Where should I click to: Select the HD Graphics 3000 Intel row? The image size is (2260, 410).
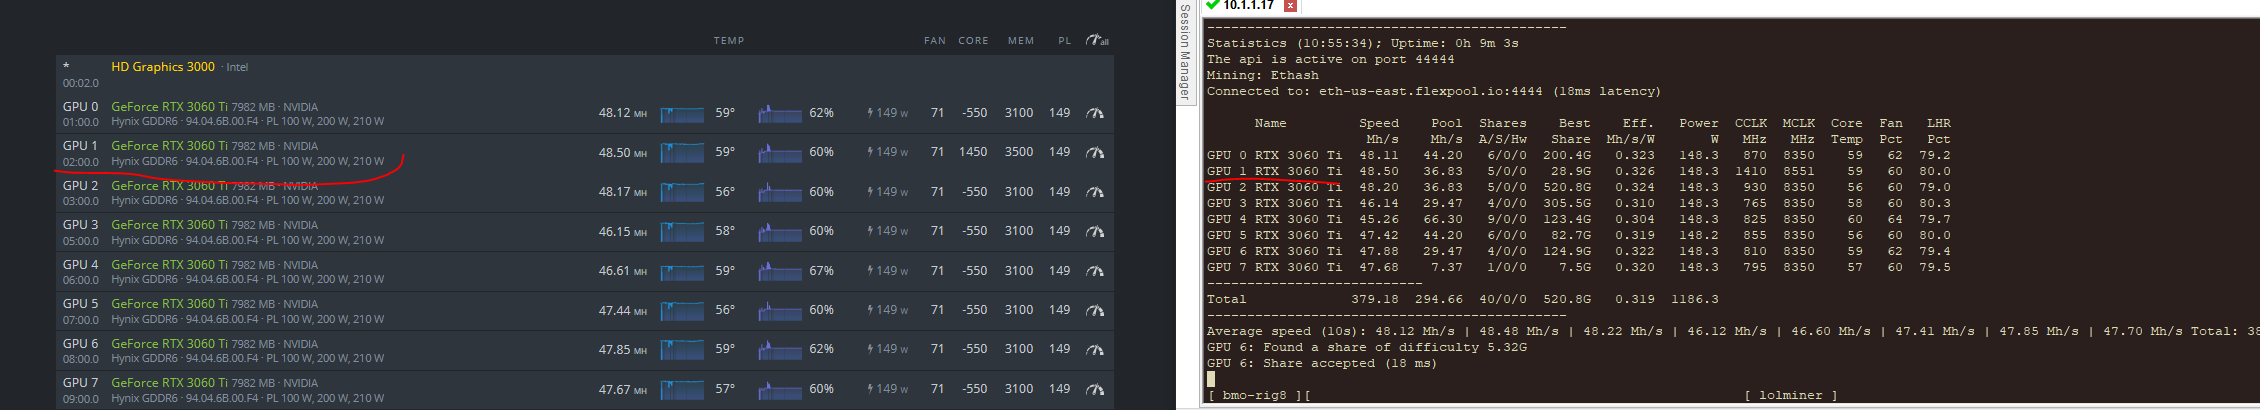pyautogui.click(x=585, y=74)
